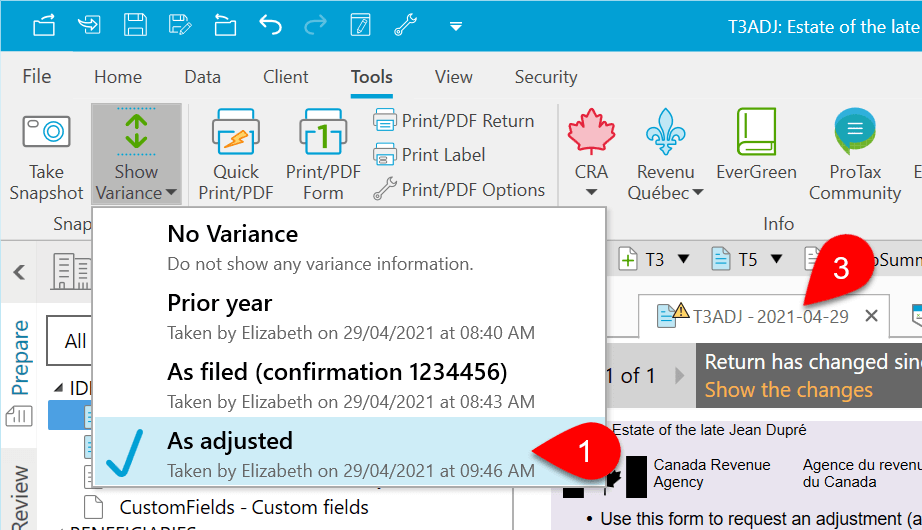This screenshot has width=922, height=530.
Task: Take a Snapshot with the camera icon
Action: tap(46, 156)
